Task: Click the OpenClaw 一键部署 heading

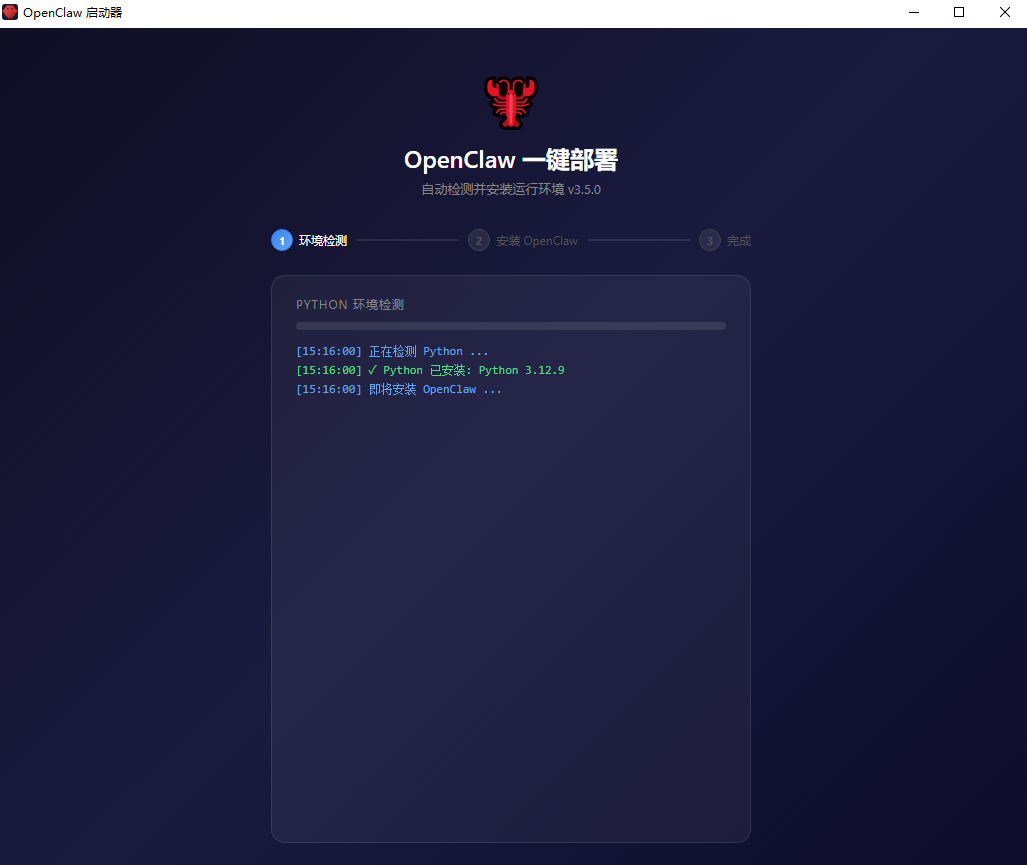Action: tap(511, 160)
